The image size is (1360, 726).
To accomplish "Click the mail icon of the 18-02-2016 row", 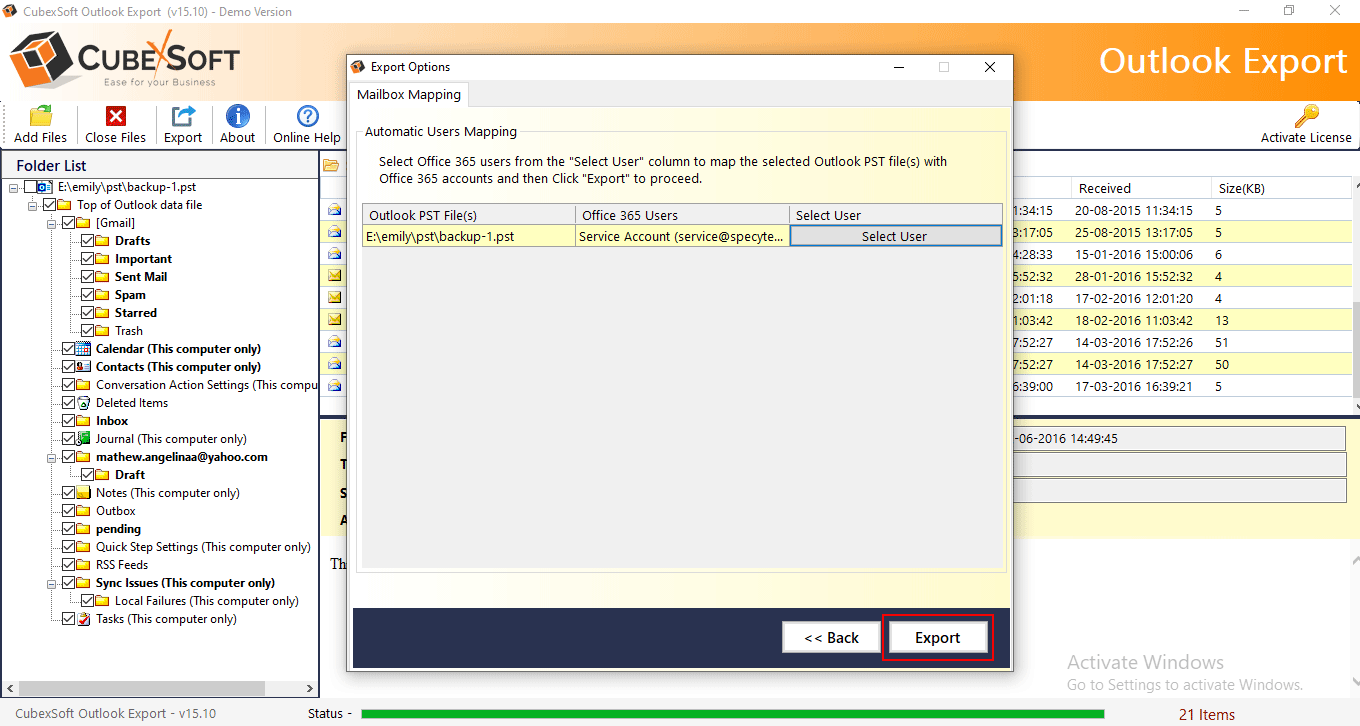I will click(335, 319).
